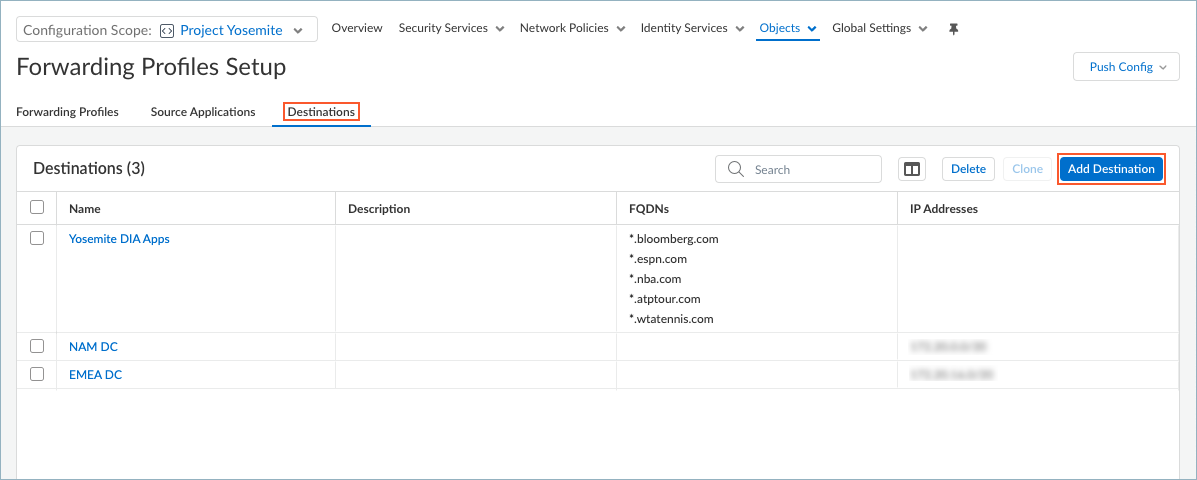The width and height of the screenshot is (1197, 480).
Task: Go to the Overview menu item
Action: point(357,29)
